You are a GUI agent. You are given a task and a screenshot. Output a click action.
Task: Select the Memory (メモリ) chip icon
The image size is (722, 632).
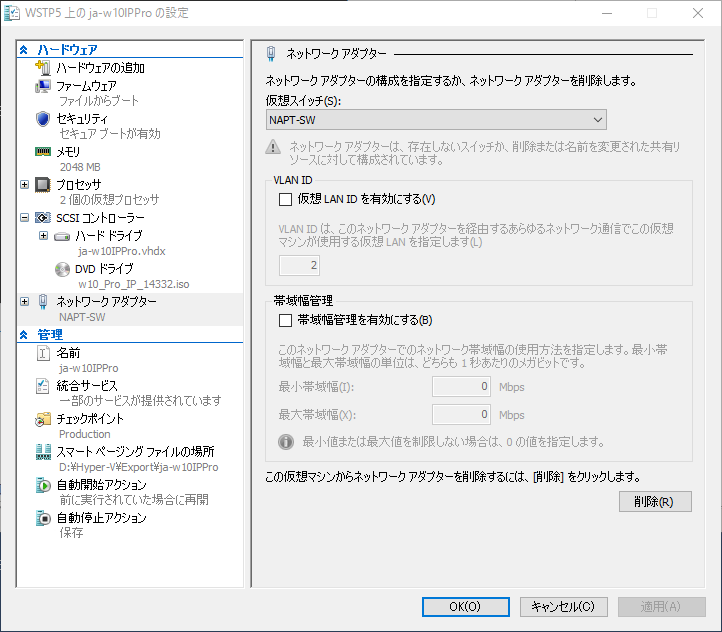pos(43,151)
